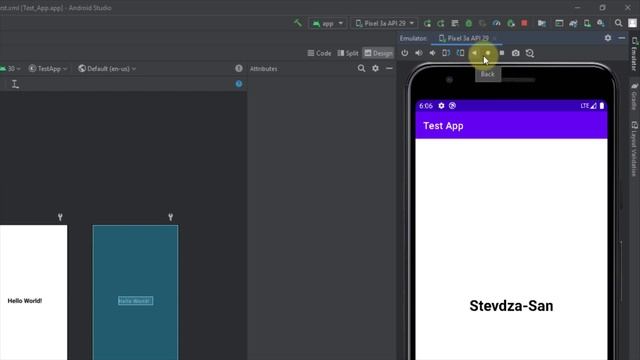Screen dimensions: 640x360
Task: Click the emulator zoom magnifier icon
Action: click(530, 53)
